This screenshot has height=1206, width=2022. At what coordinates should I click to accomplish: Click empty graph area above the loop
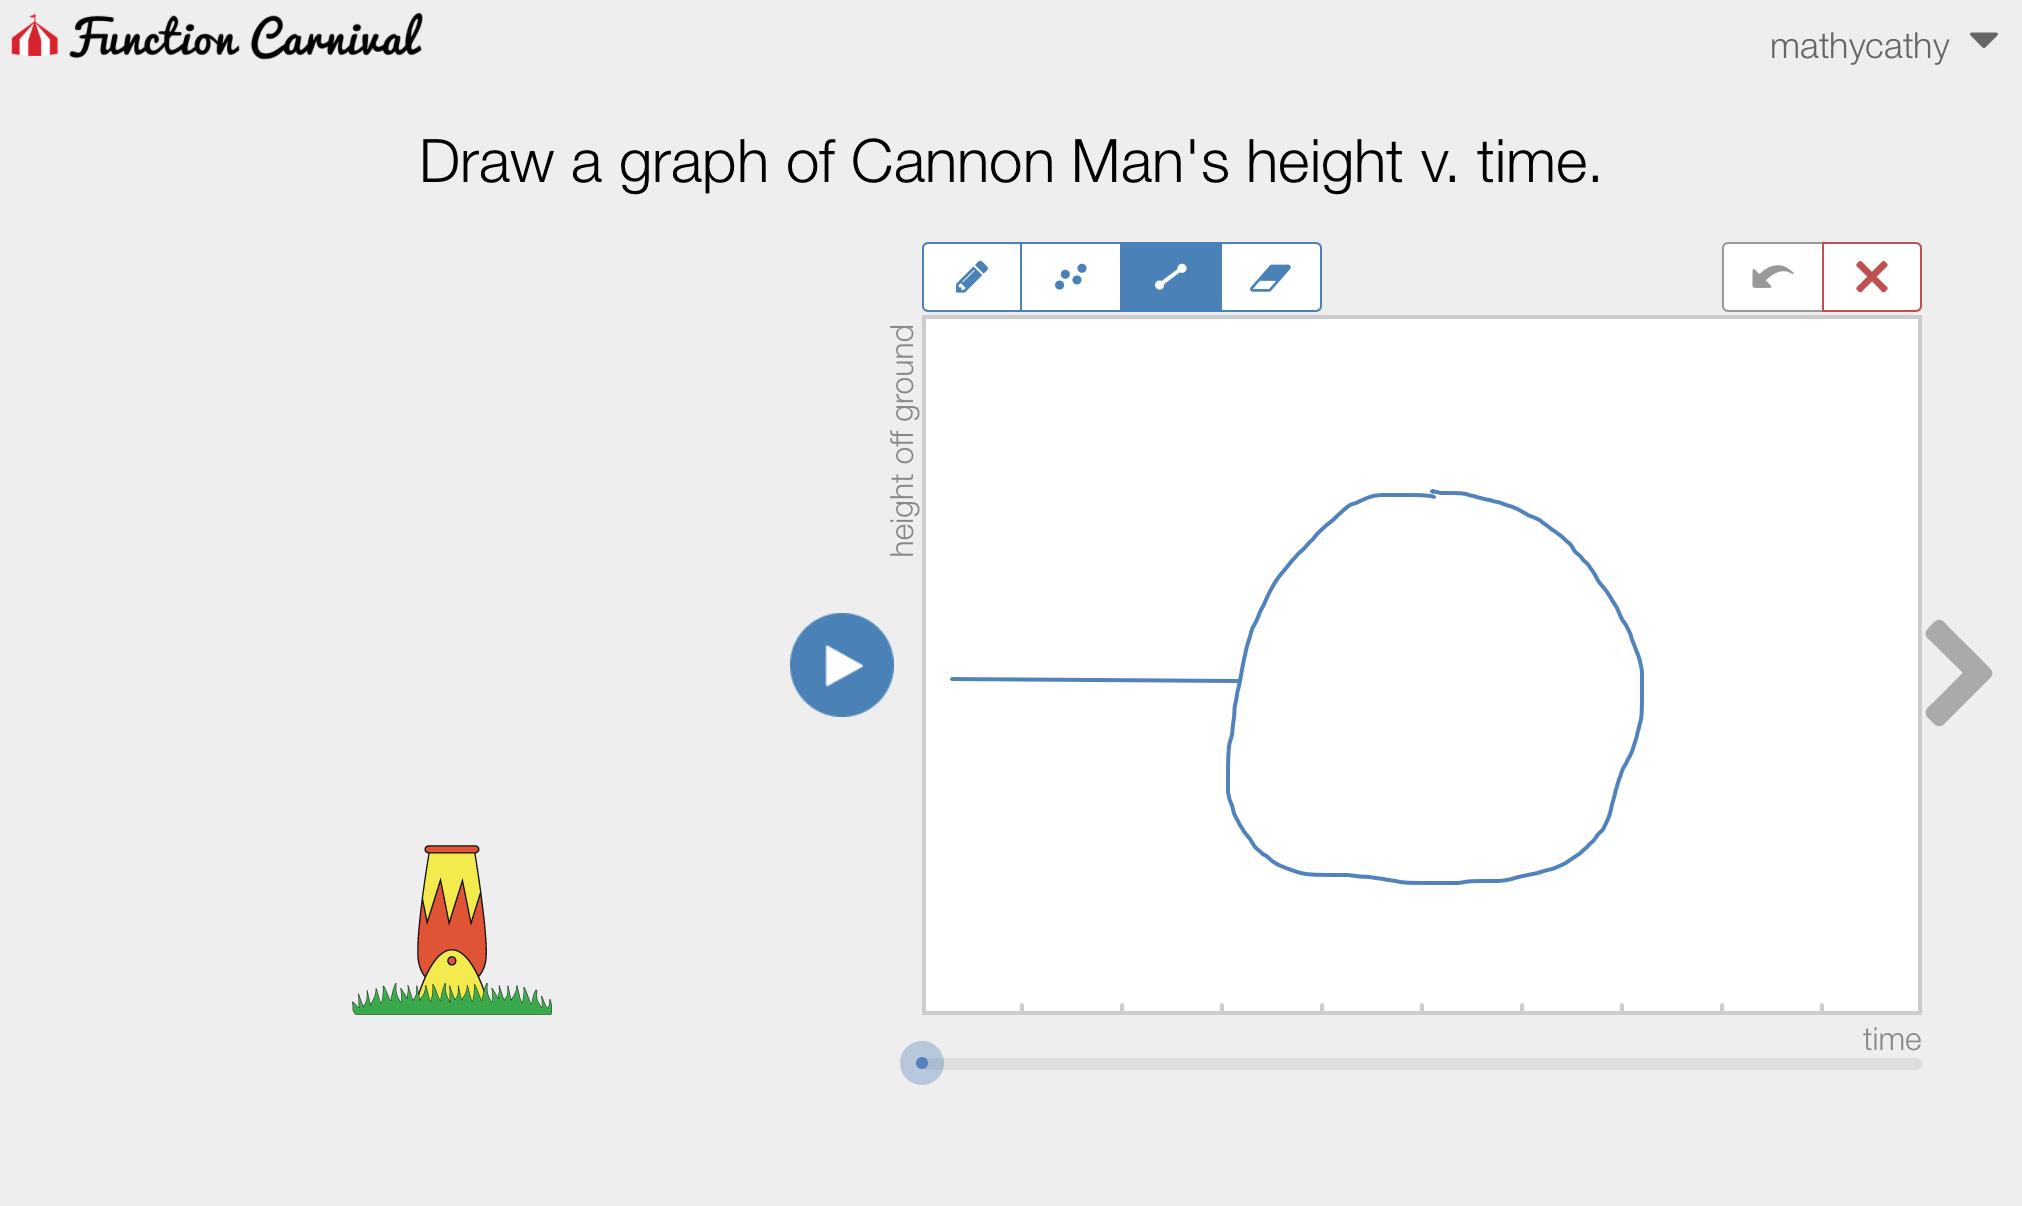(x=1420, y=400)
